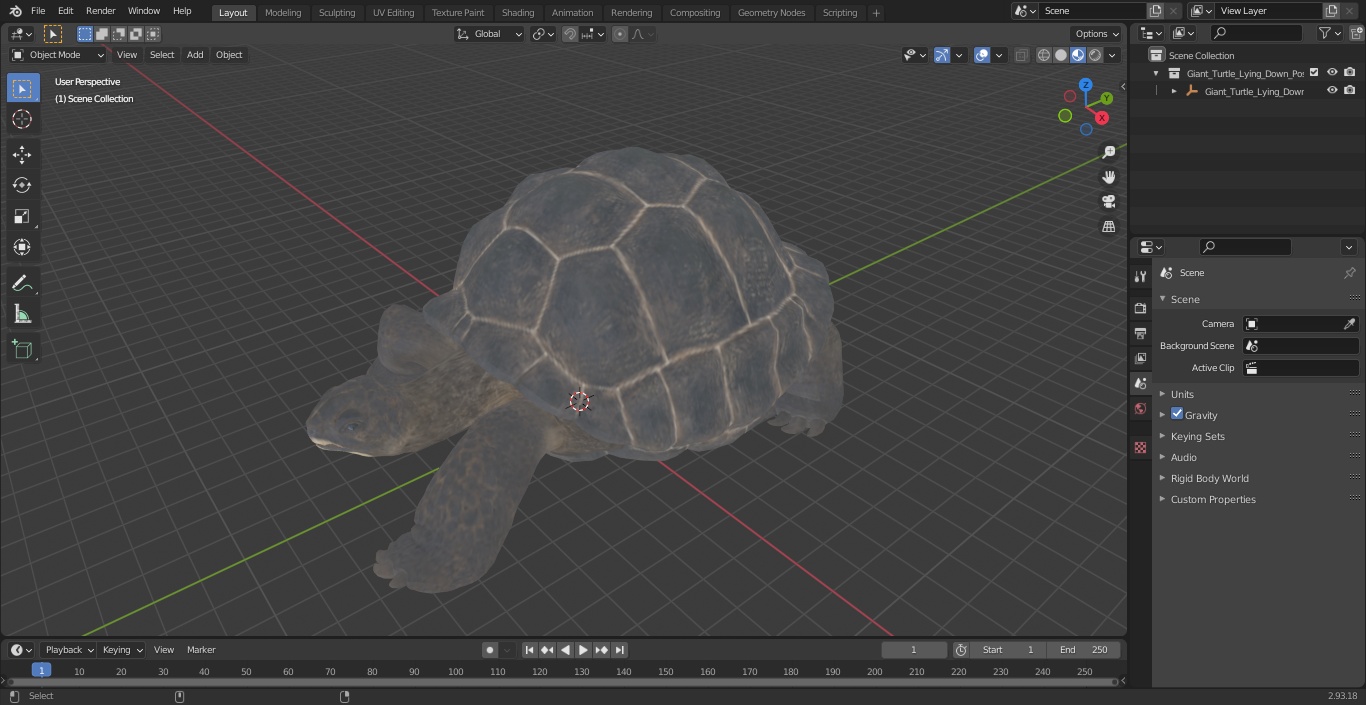The width and height of the screenshot is (1366, 705).
Task: Click the outliner search field
Action: click(1255, 33)
